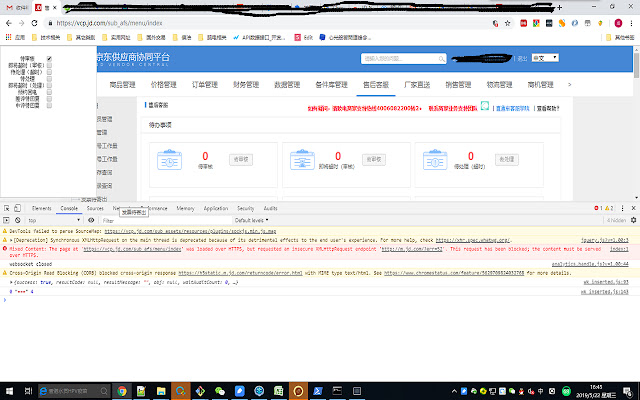Viewport: 640px width, 400px height.
Task: Switch to the DevTools Application tab
Action: point(216,208)
